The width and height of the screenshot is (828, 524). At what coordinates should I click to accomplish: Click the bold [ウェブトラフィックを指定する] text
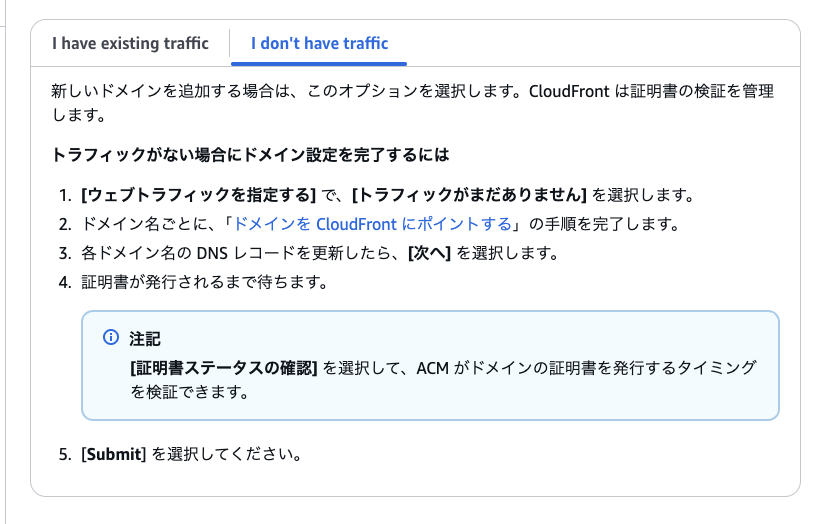[x=198, y=194]
